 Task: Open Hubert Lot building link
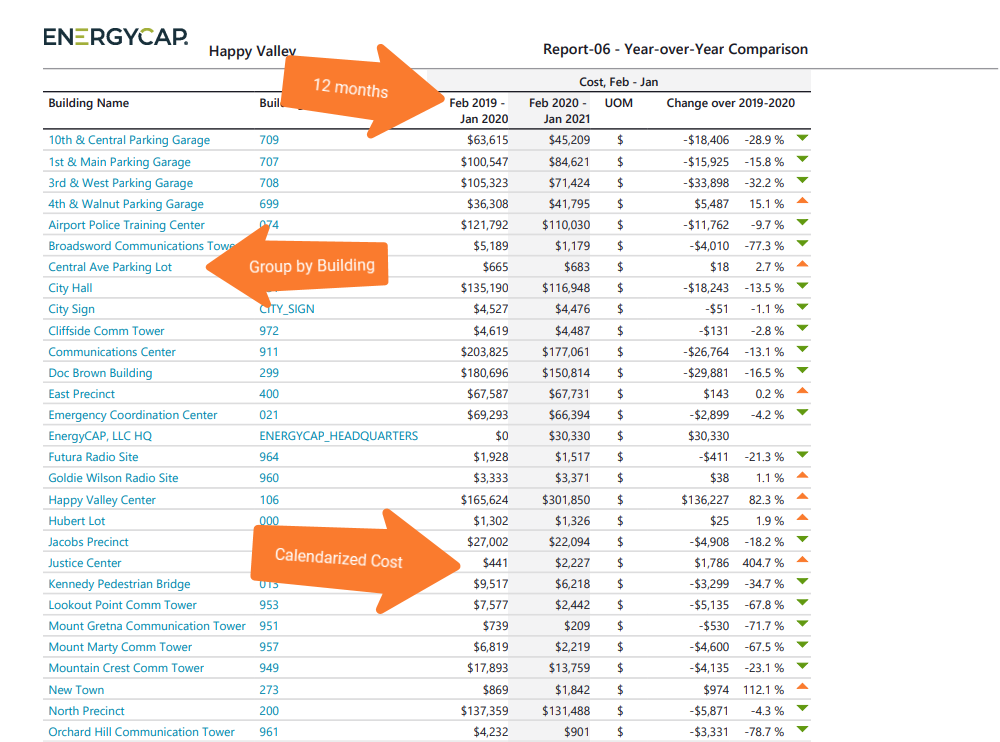tap(77, 521)
